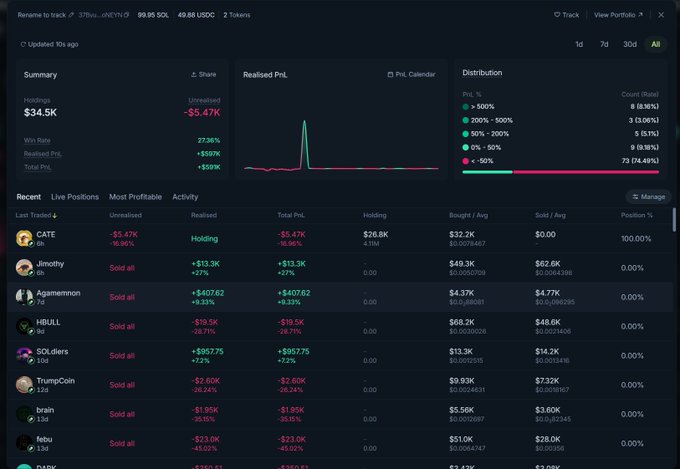The width and height of the screenshot is (680, 469).
Task: Click '$14.2K' sold in SOLdiers row
Action: tap(547, 351)
